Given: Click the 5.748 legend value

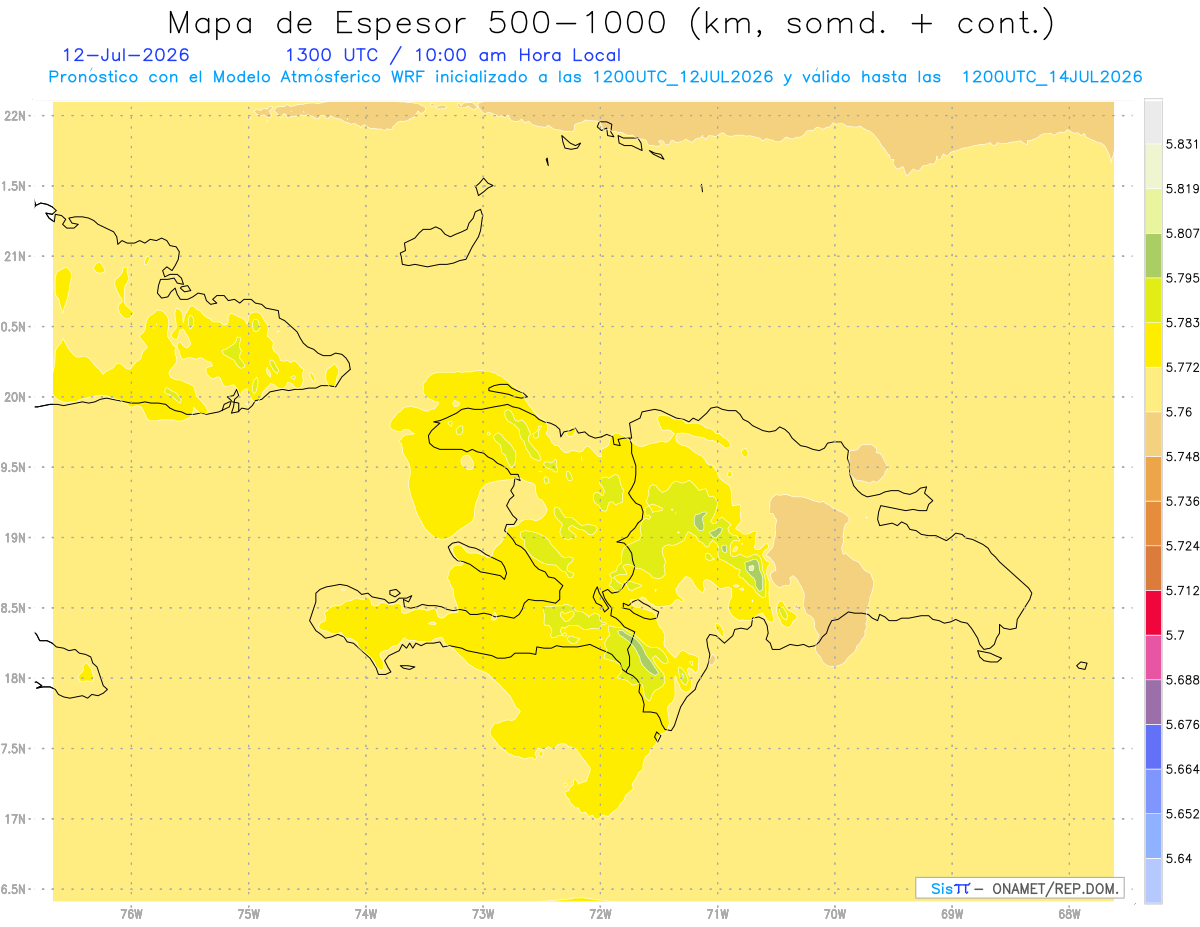Looking at the screenshot, I should (x=1182, y=457).
